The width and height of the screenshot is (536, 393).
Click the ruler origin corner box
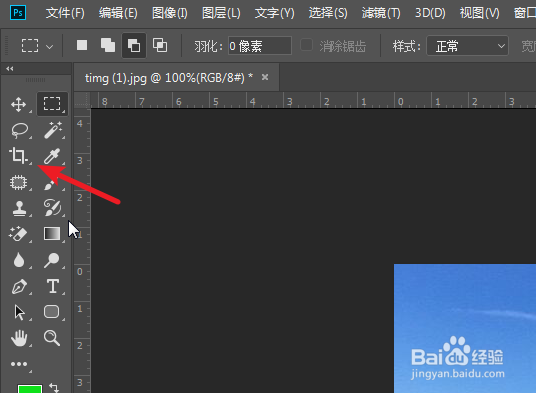[x=83, y=100]
